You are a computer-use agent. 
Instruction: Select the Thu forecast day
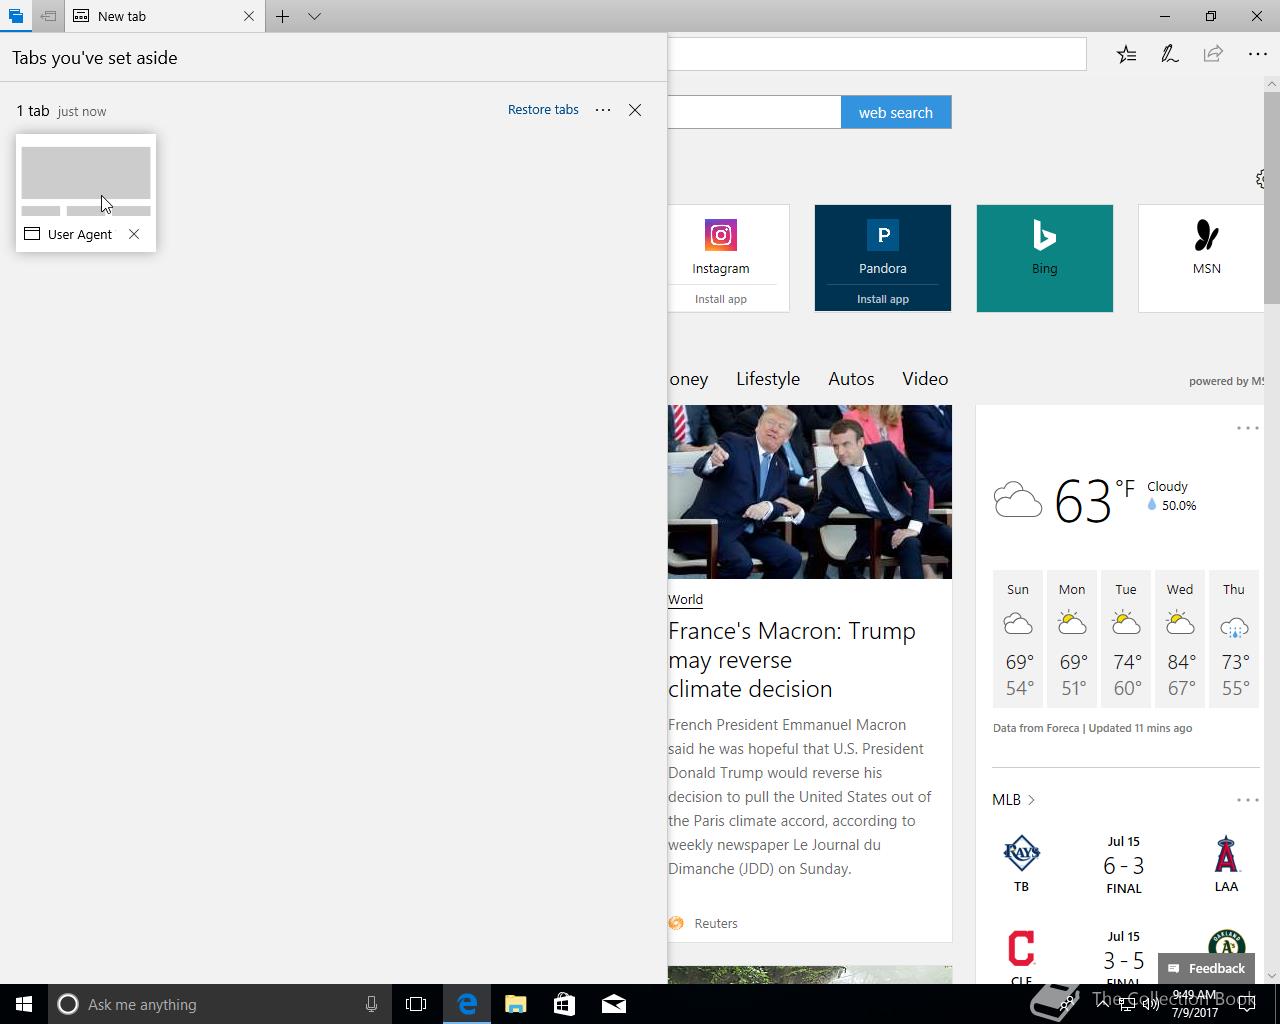coord(1234,637)
